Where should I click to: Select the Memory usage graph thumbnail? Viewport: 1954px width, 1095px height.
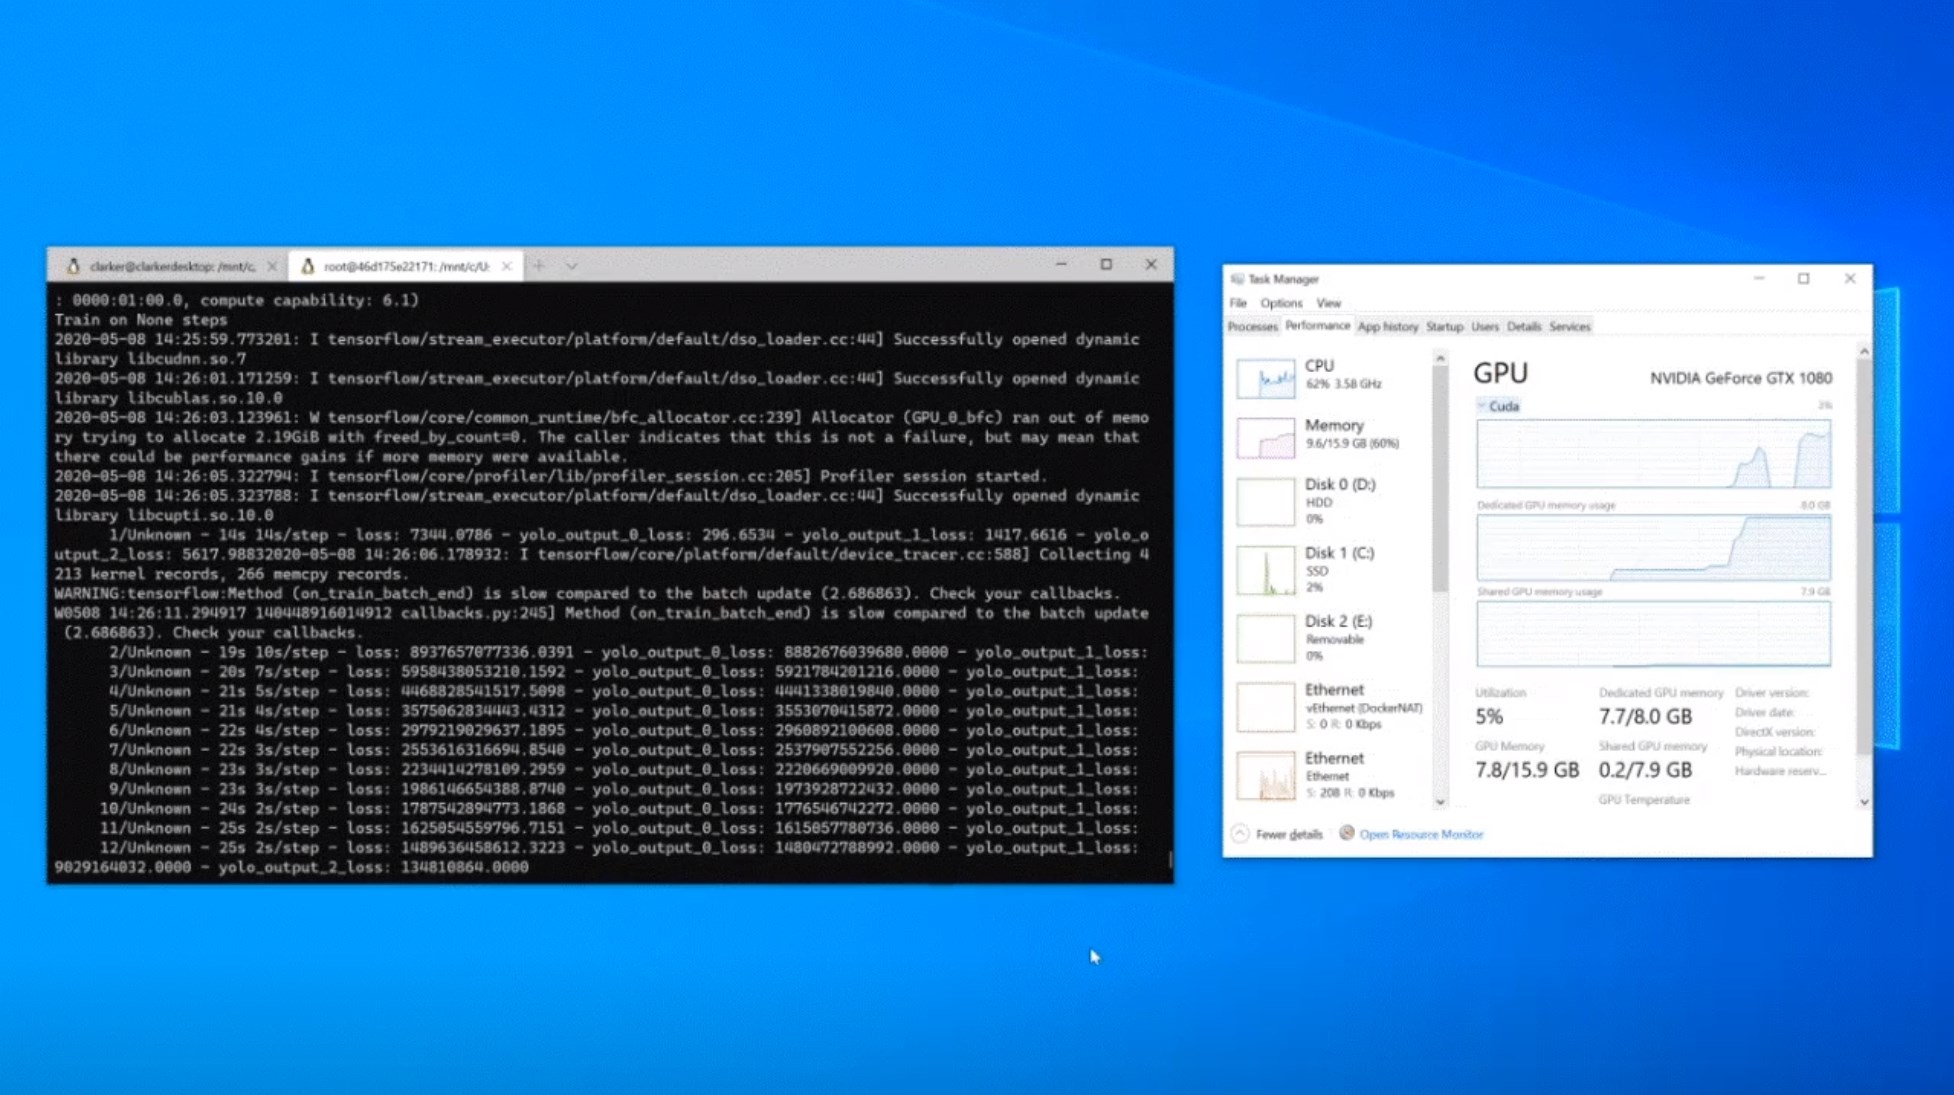(x=1265, y=438)
